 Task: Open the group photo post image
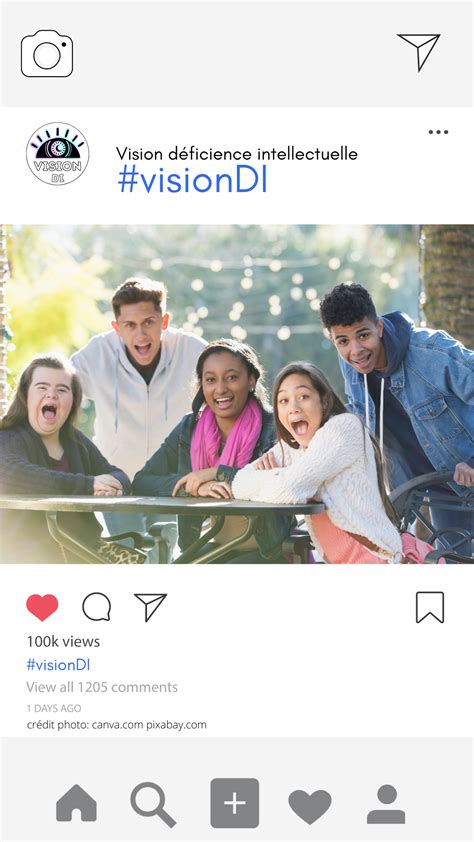(237, 394)
